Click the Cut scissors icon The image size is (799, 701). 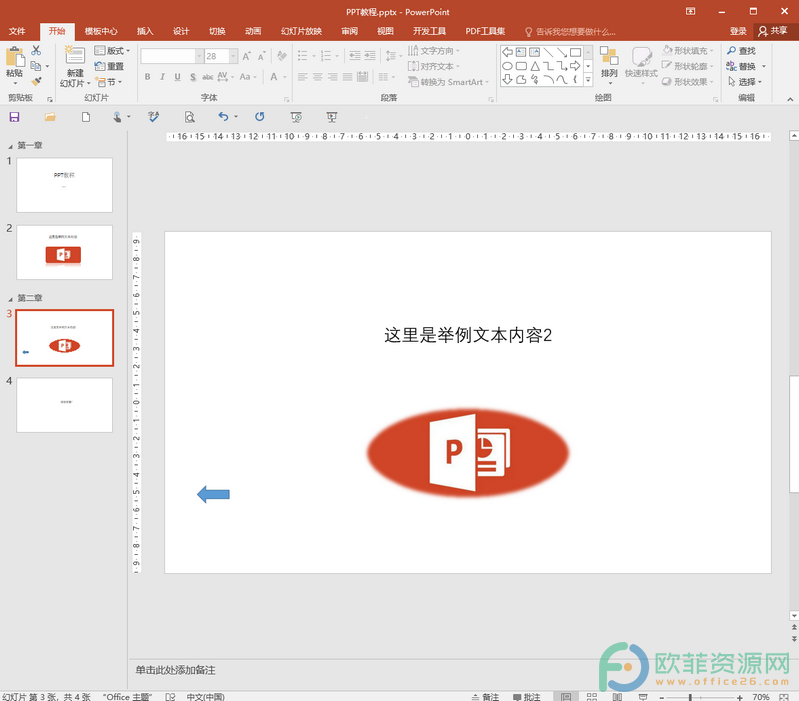[x=36, y=50]
